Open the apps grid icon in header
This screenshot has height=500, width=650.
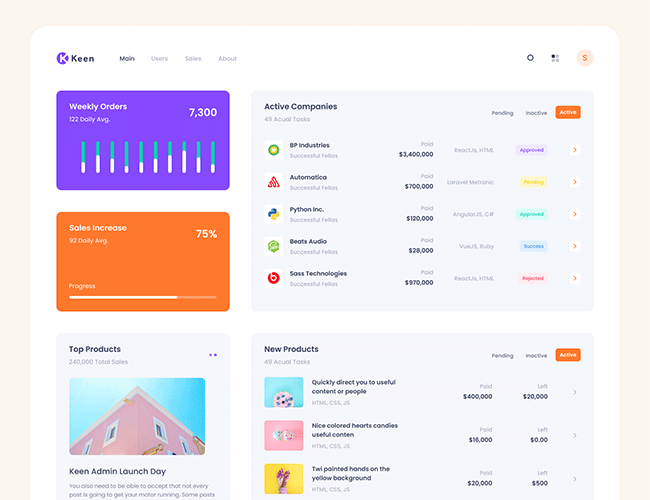[555, 58]
